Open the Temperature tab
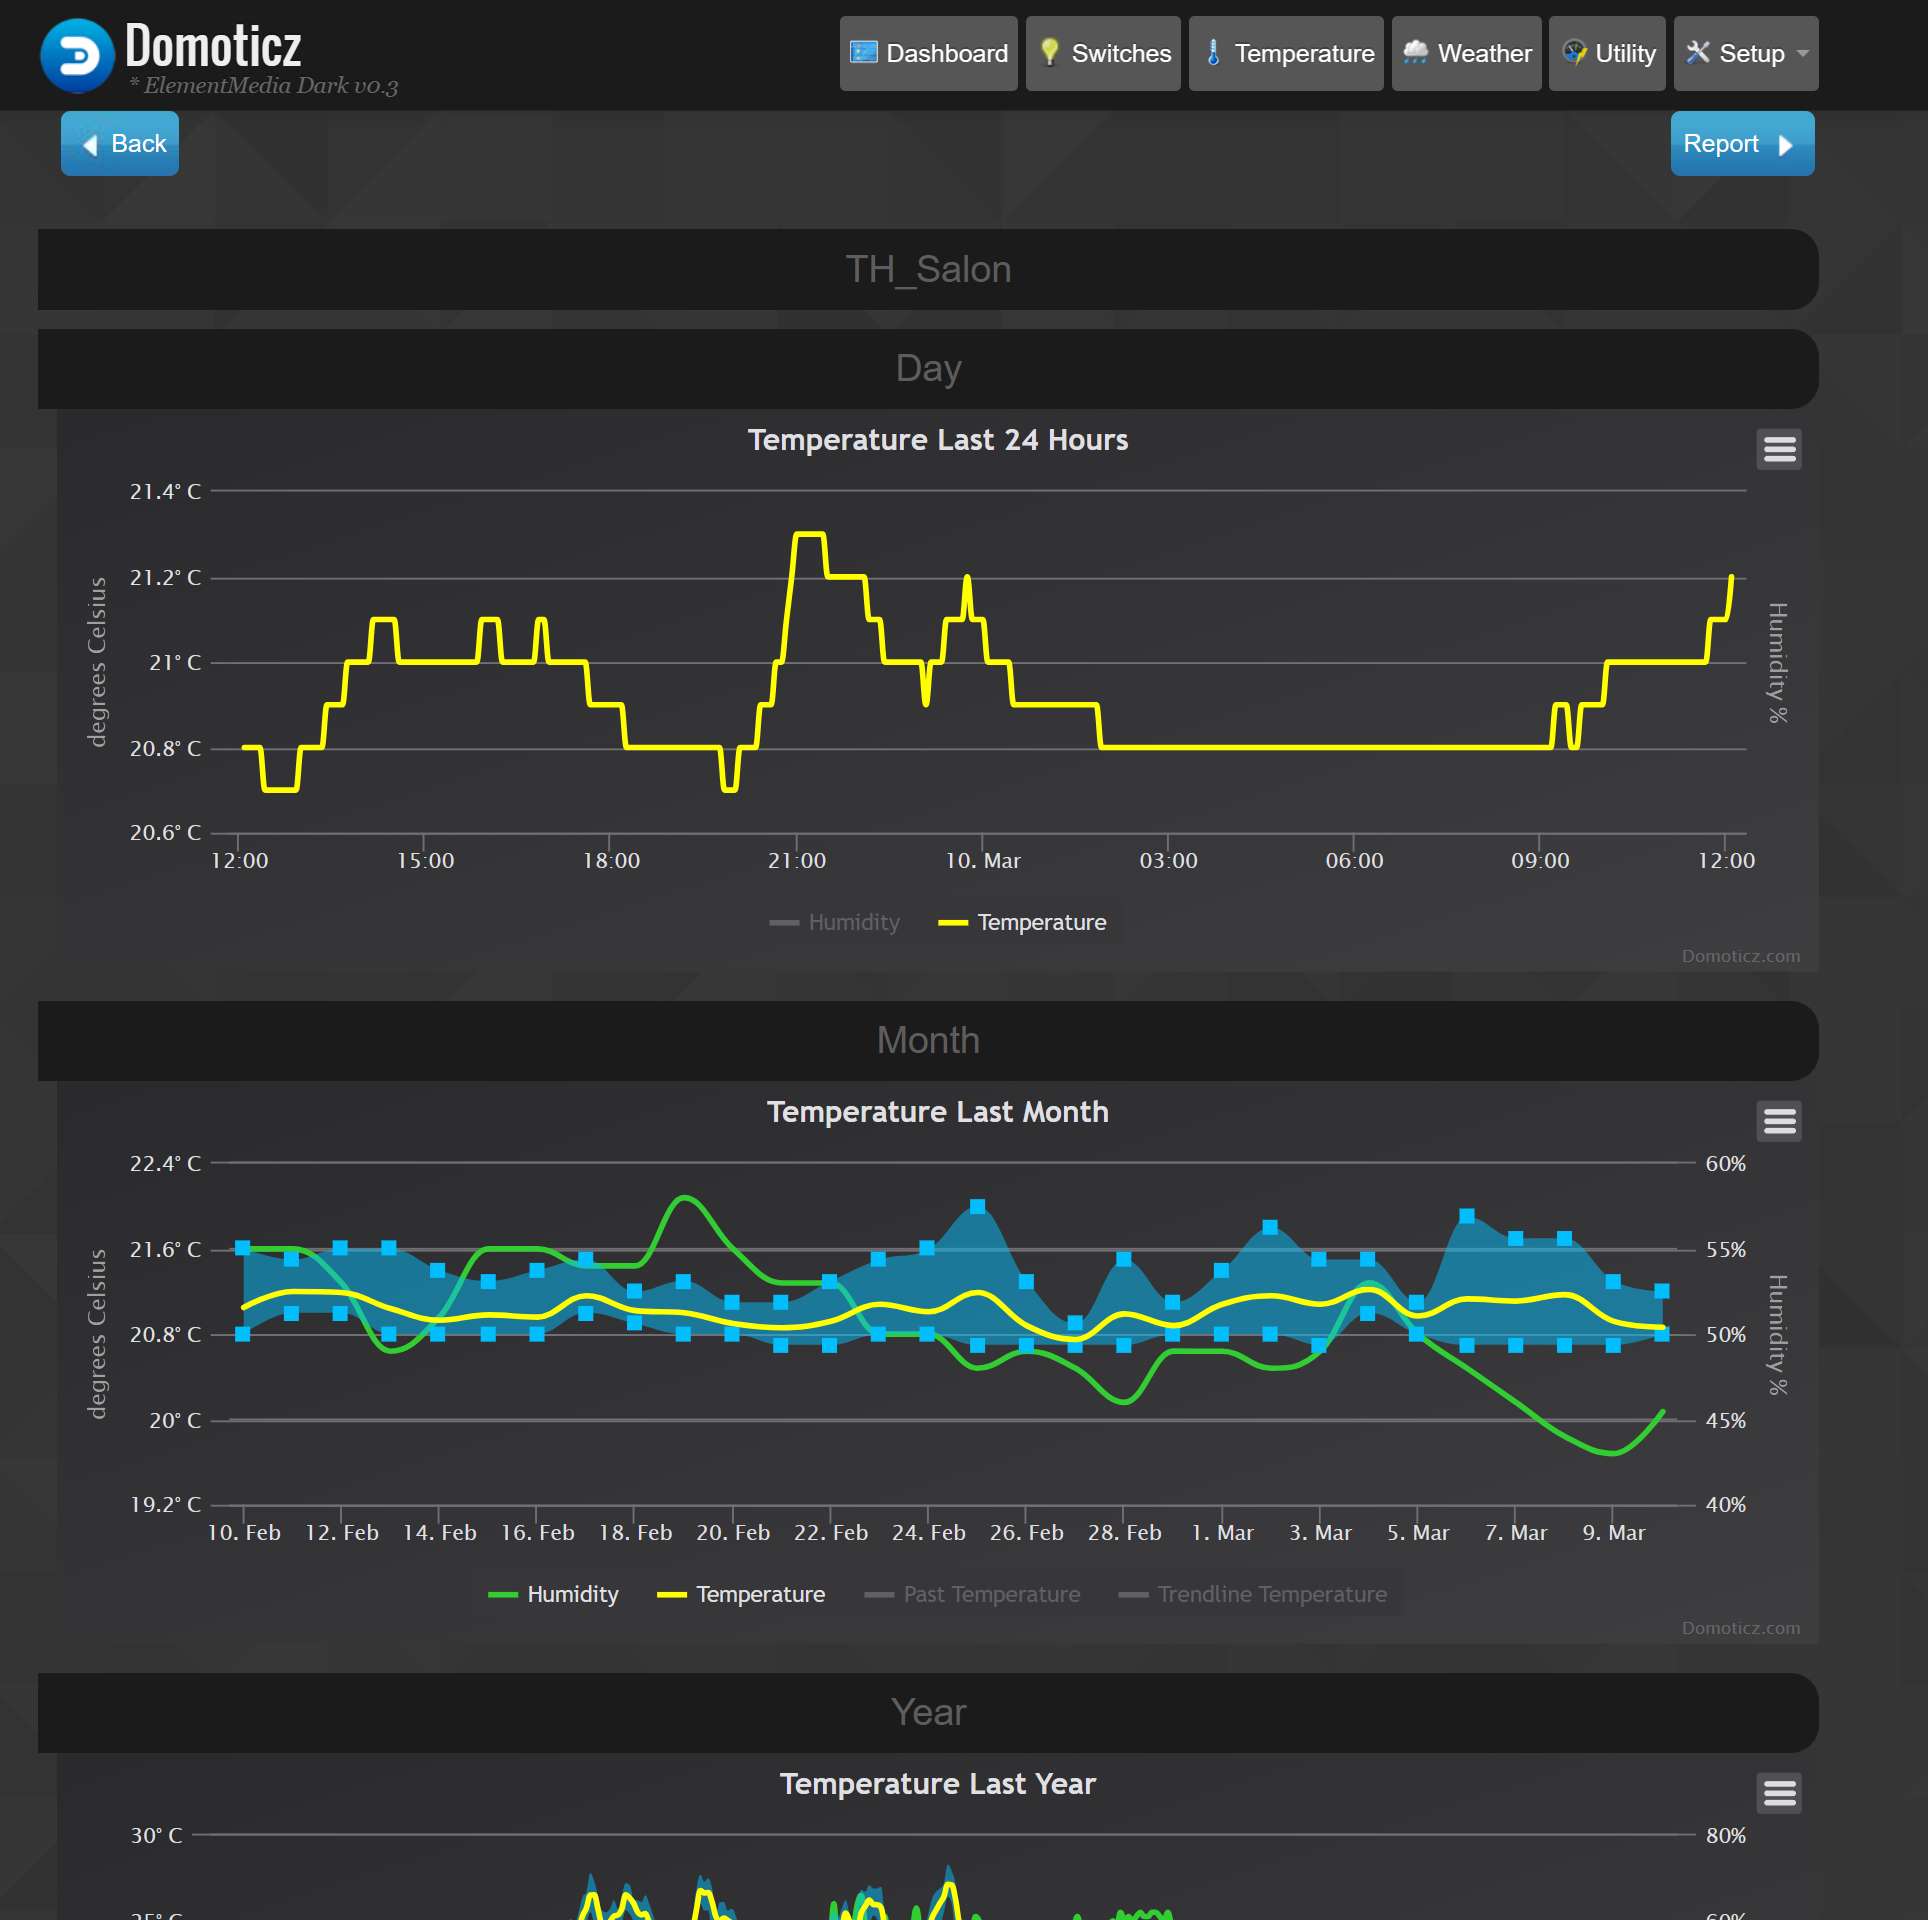 tap(1286, 53)
